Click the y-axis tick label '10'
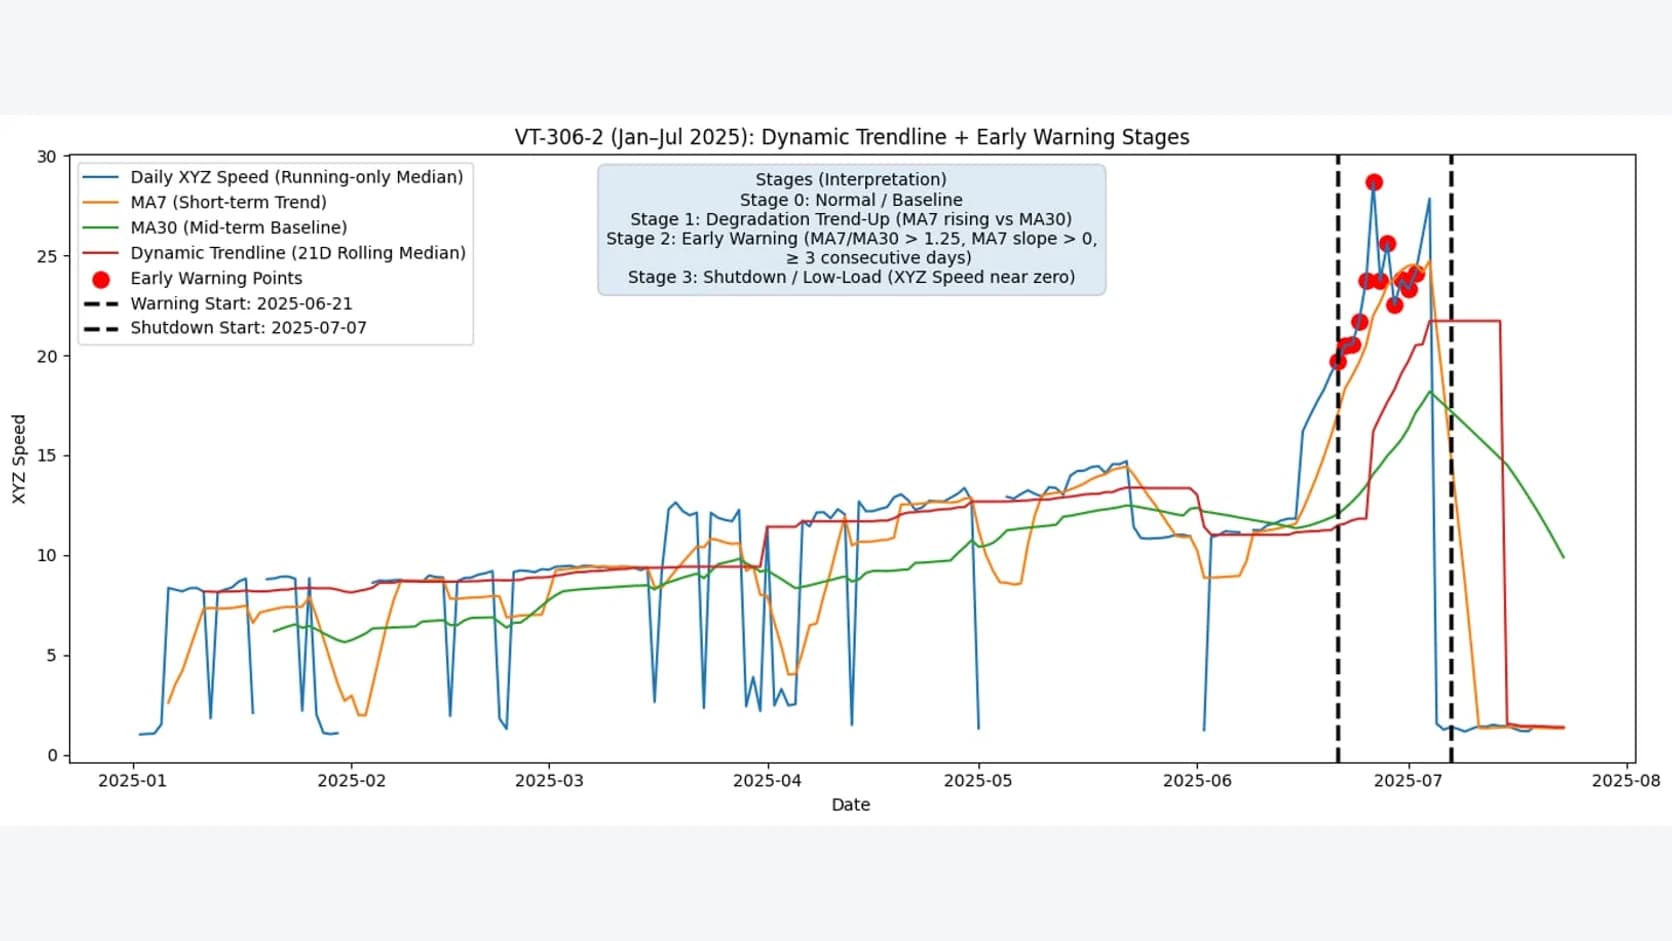Screen dimensions: 1672x941 (x=47, y=555)
